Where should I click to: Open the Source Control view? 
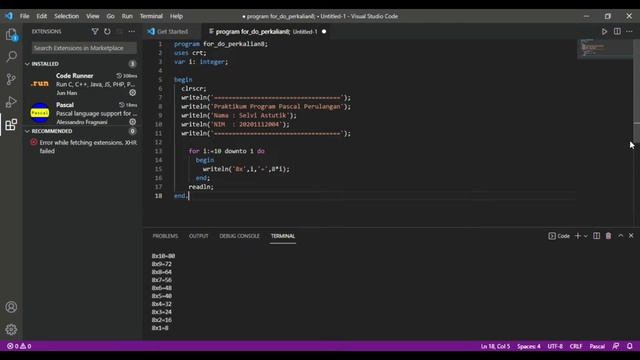(x=11, y=79)
